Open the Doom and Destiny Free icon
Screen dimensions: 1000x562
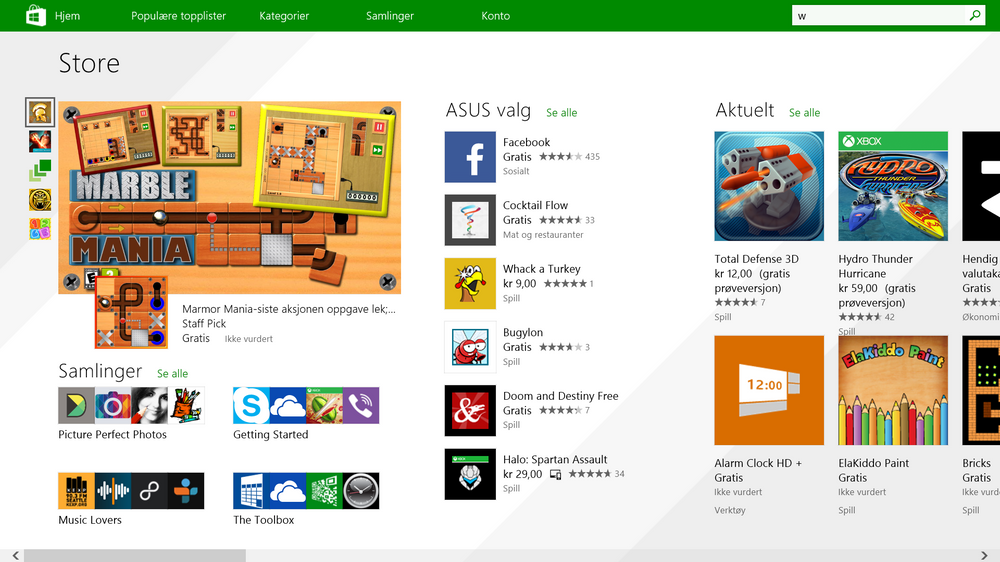pyautogui.click(x=470, y=411)
